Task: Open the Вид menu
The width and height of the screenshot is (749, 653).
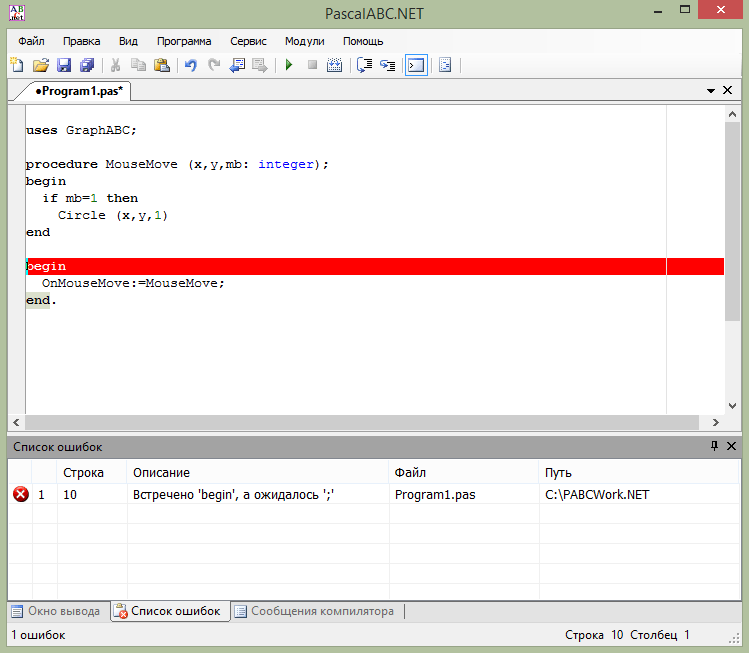Action: (x=128, y=42)
